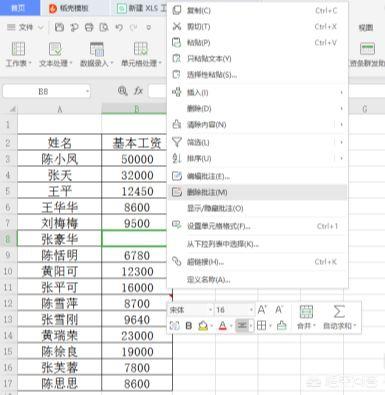Open the 文本处理 ribbon icon
This screenshot has height=395, width=385.
pos(55,49)
